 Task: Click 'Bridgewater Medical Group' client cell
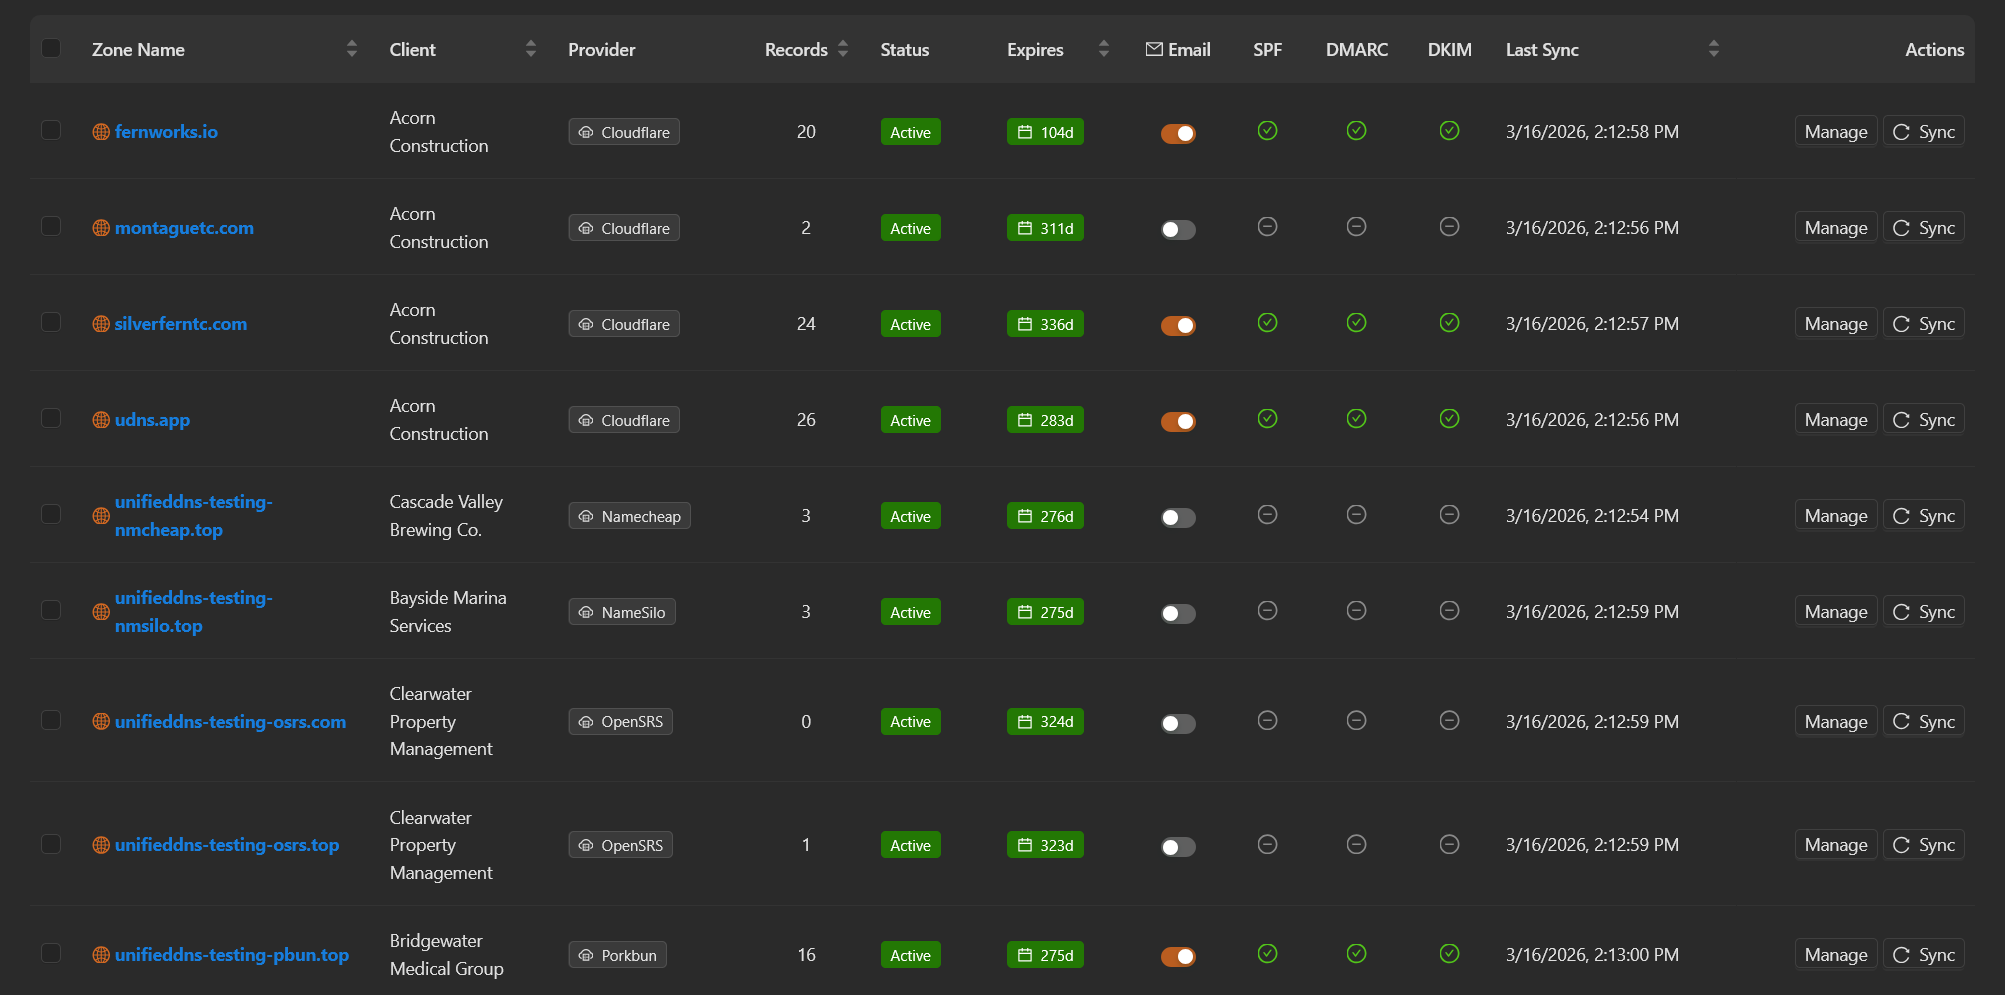446,955
